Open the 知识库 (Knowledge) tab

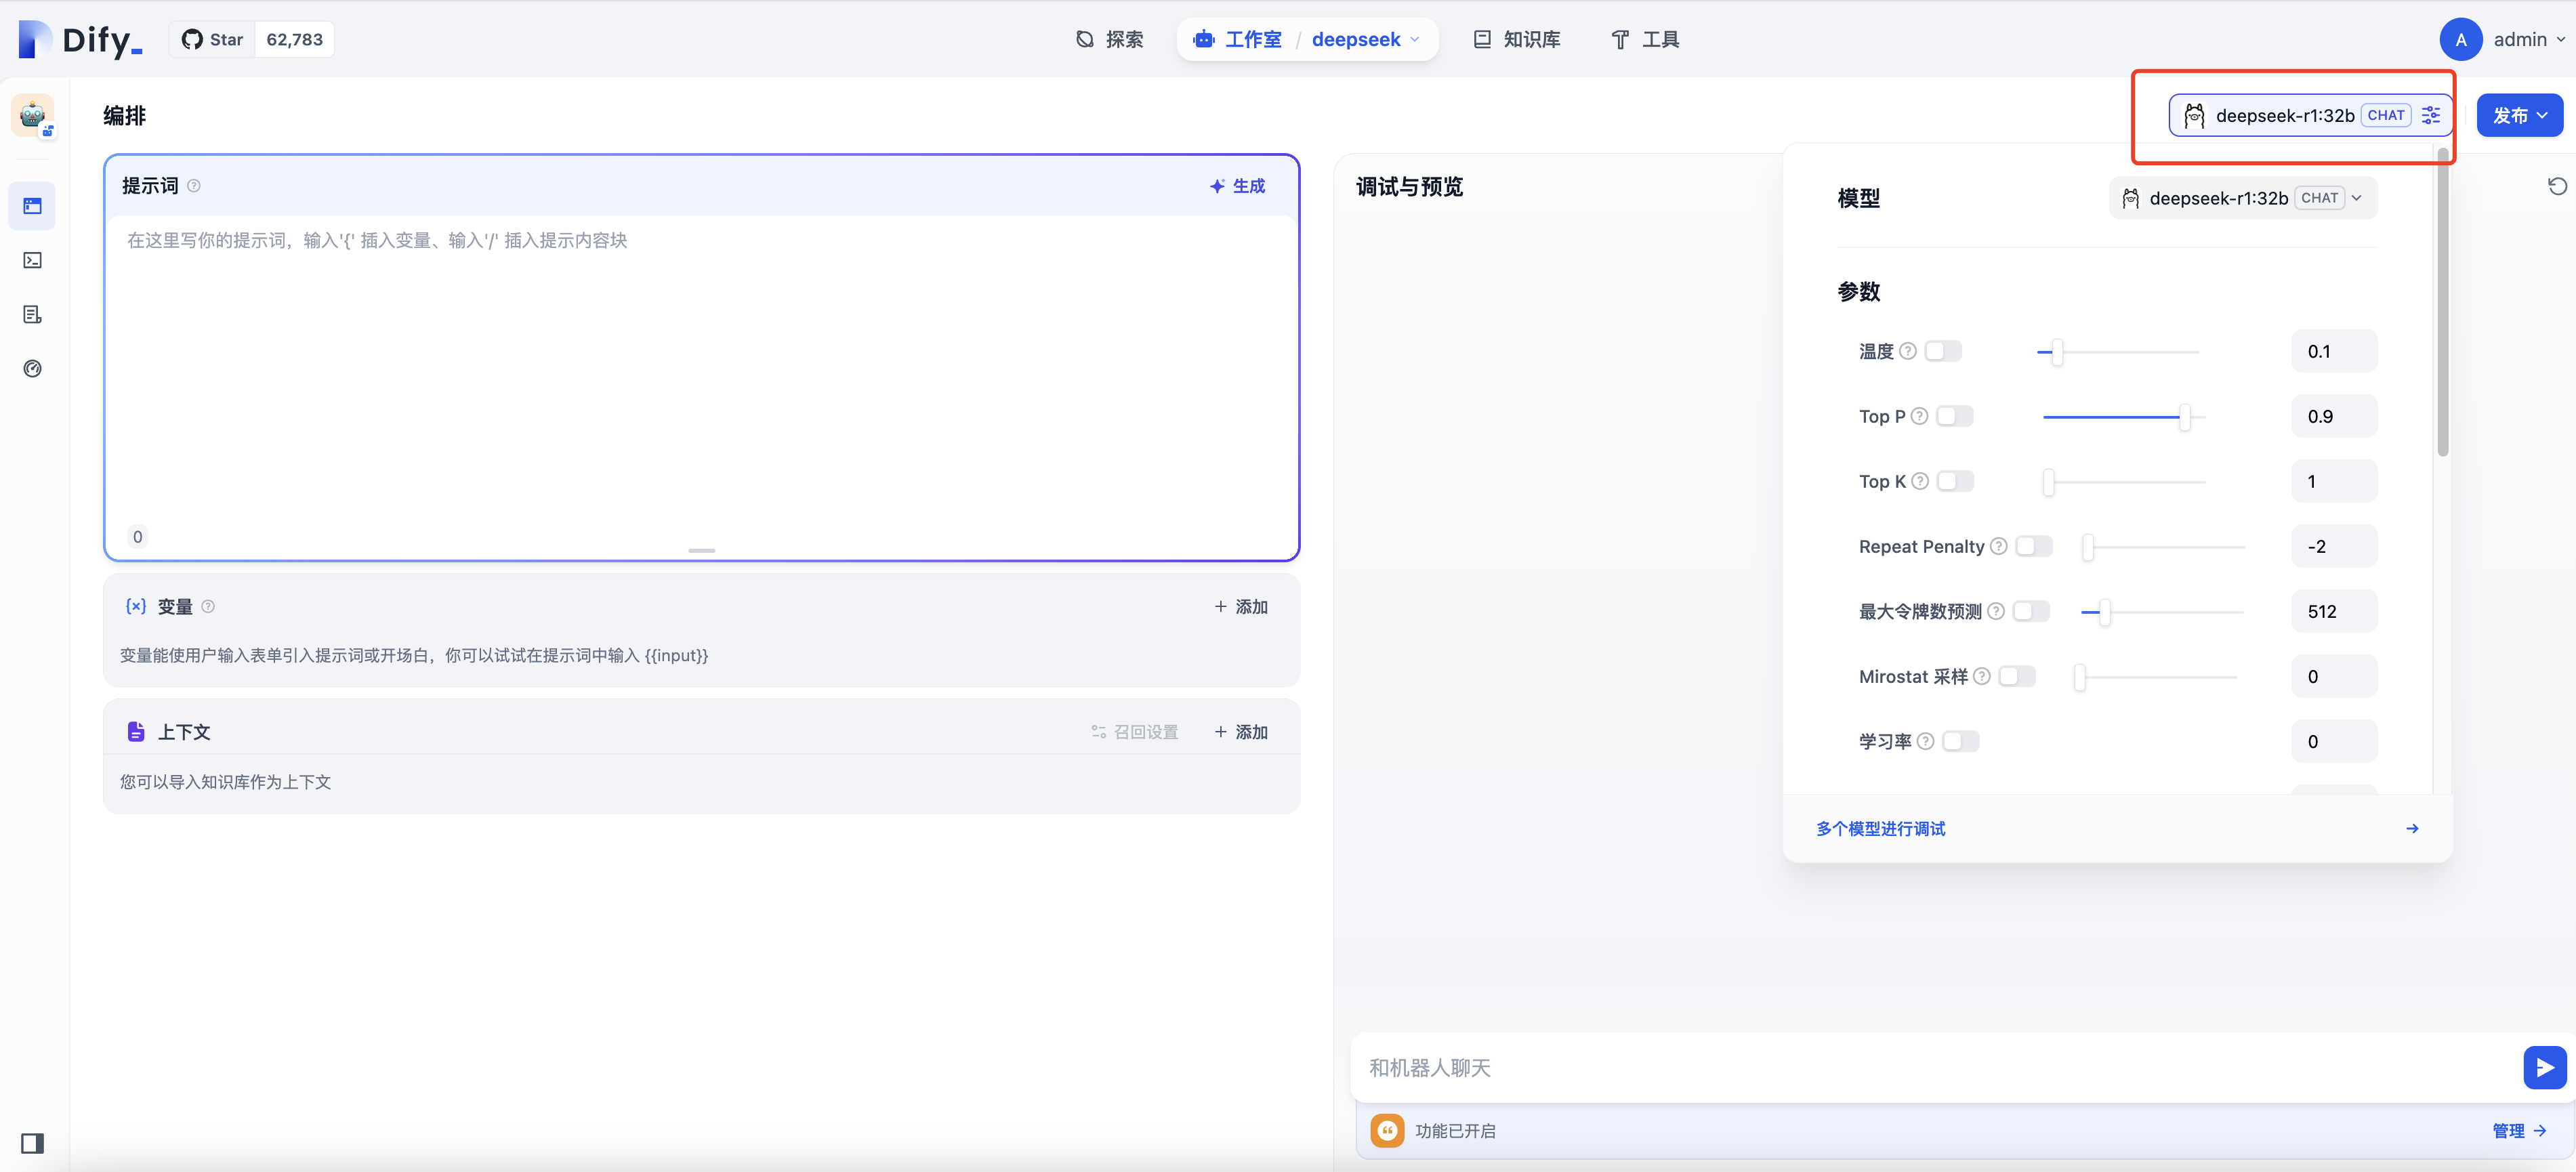point(1517,40)
